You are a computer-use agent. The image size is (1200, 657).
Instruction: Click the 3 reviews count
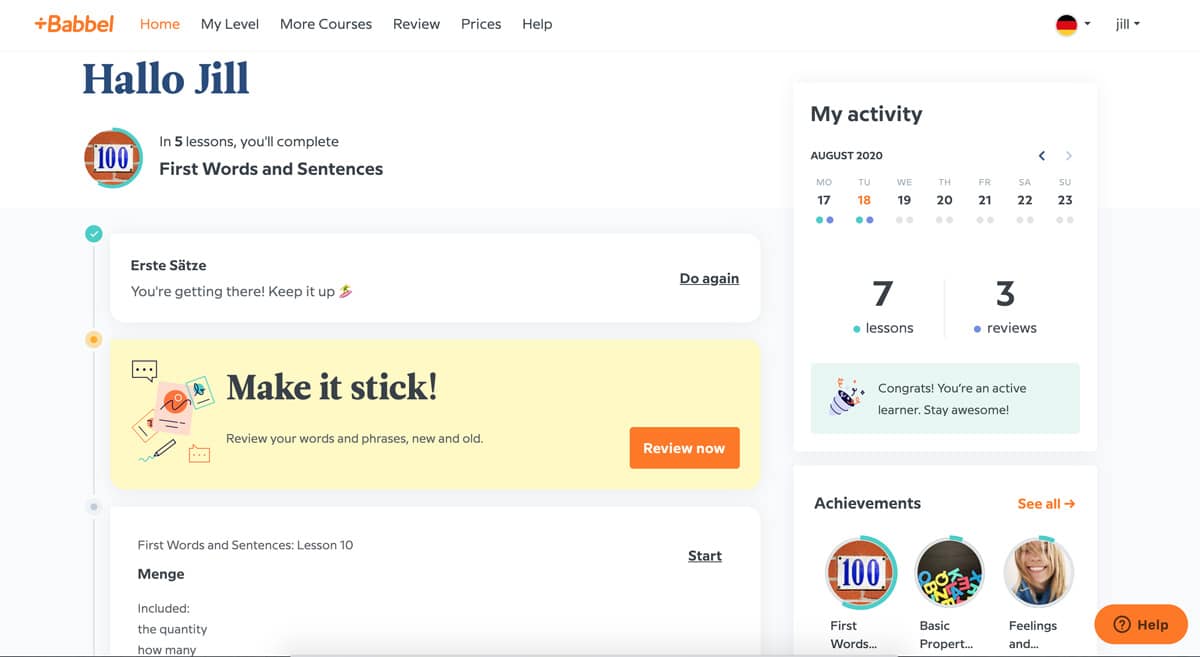point(1005,293)
